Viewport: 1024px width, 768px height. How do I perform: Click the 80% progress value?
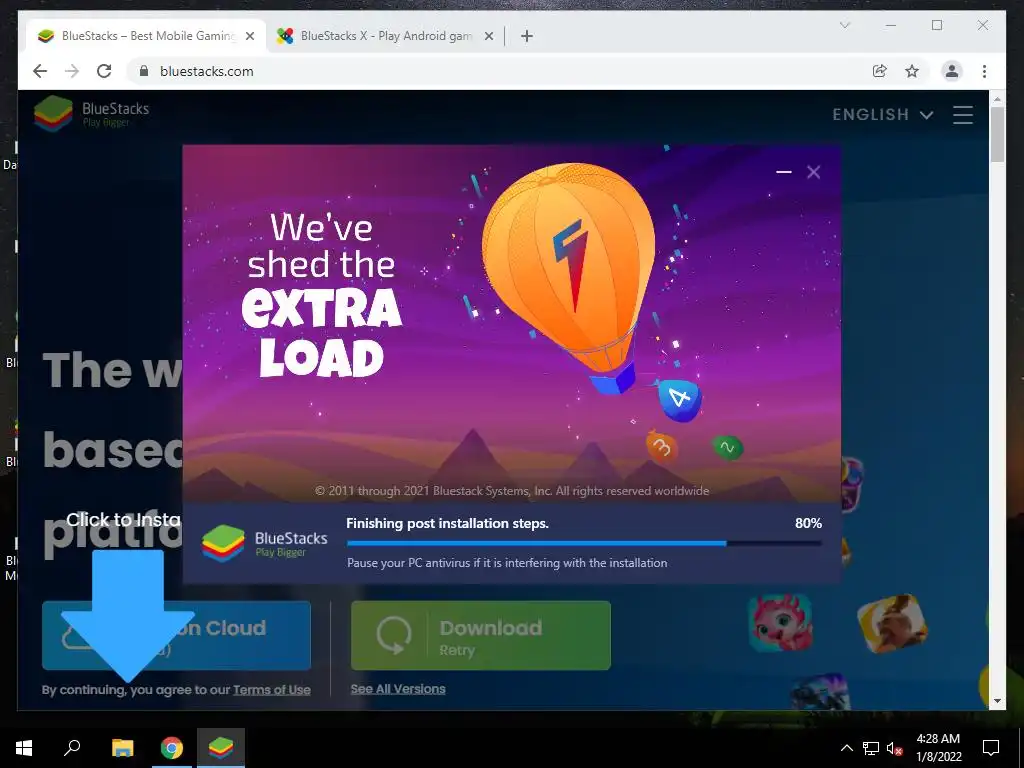[808, 523]
